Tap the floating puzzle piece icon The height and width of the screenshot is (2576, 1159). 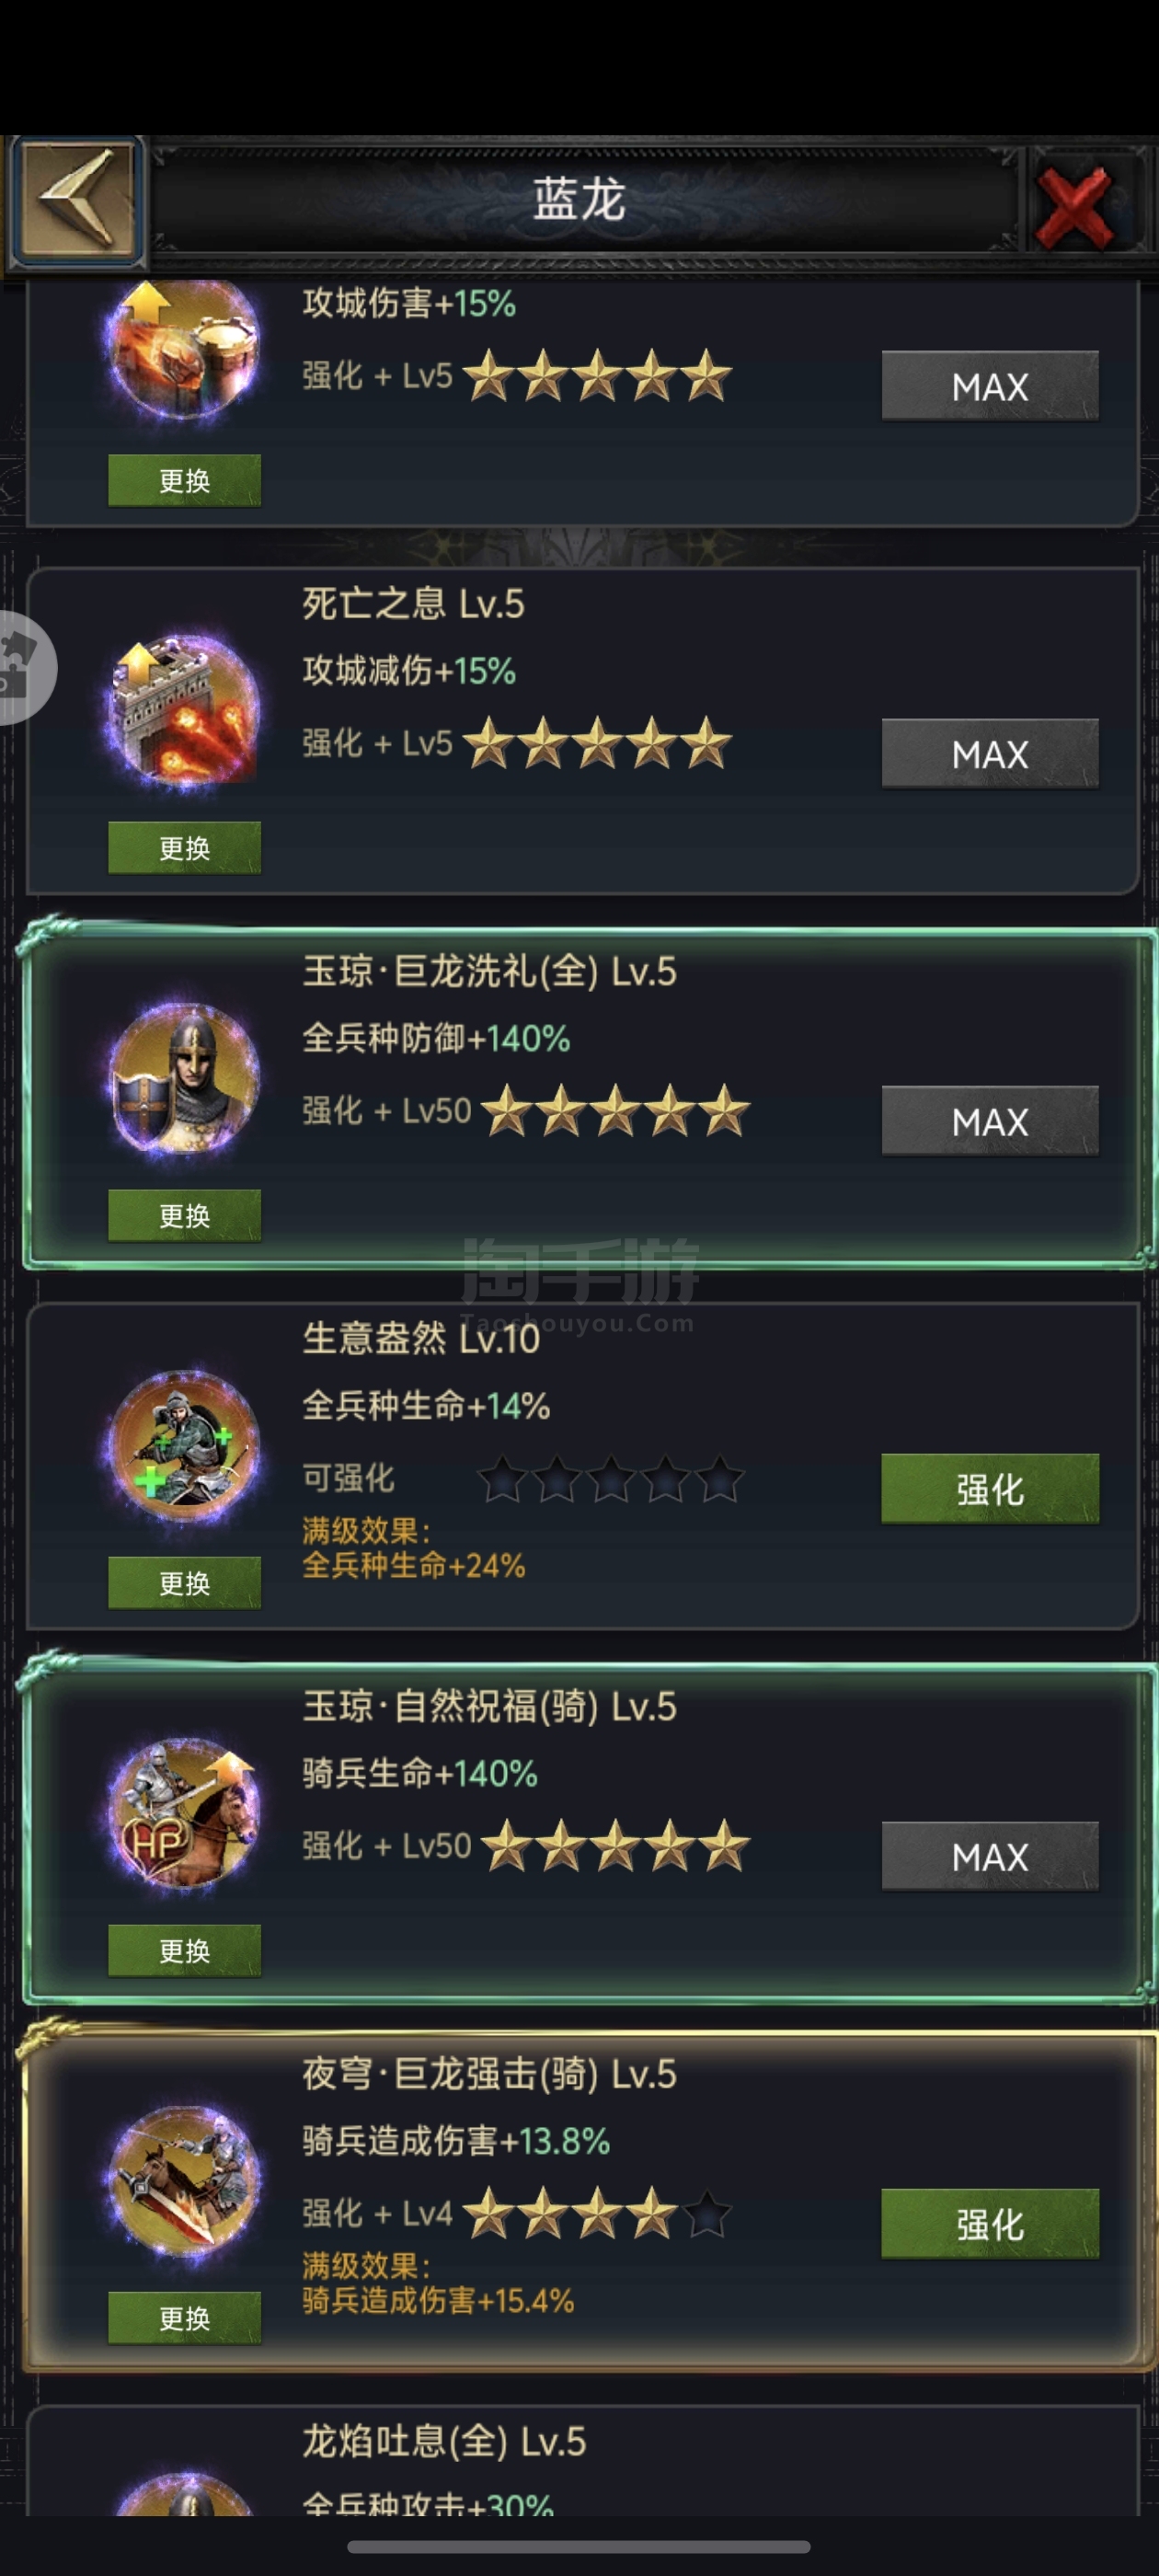22,667
